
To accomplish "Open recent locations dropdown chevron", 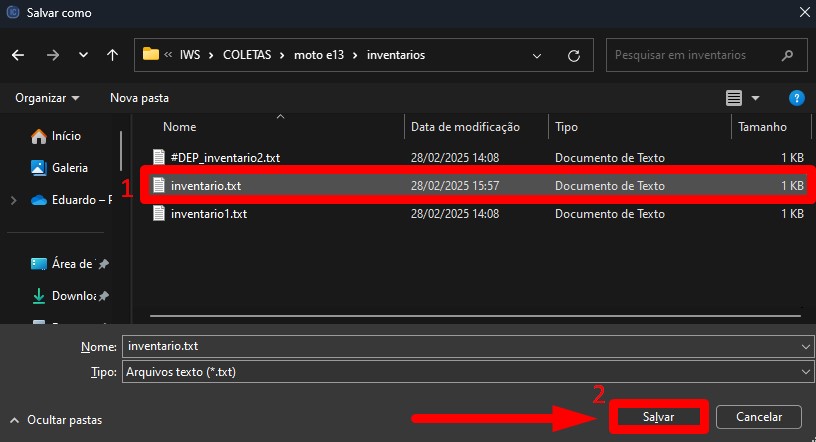I will click(83, 55).
